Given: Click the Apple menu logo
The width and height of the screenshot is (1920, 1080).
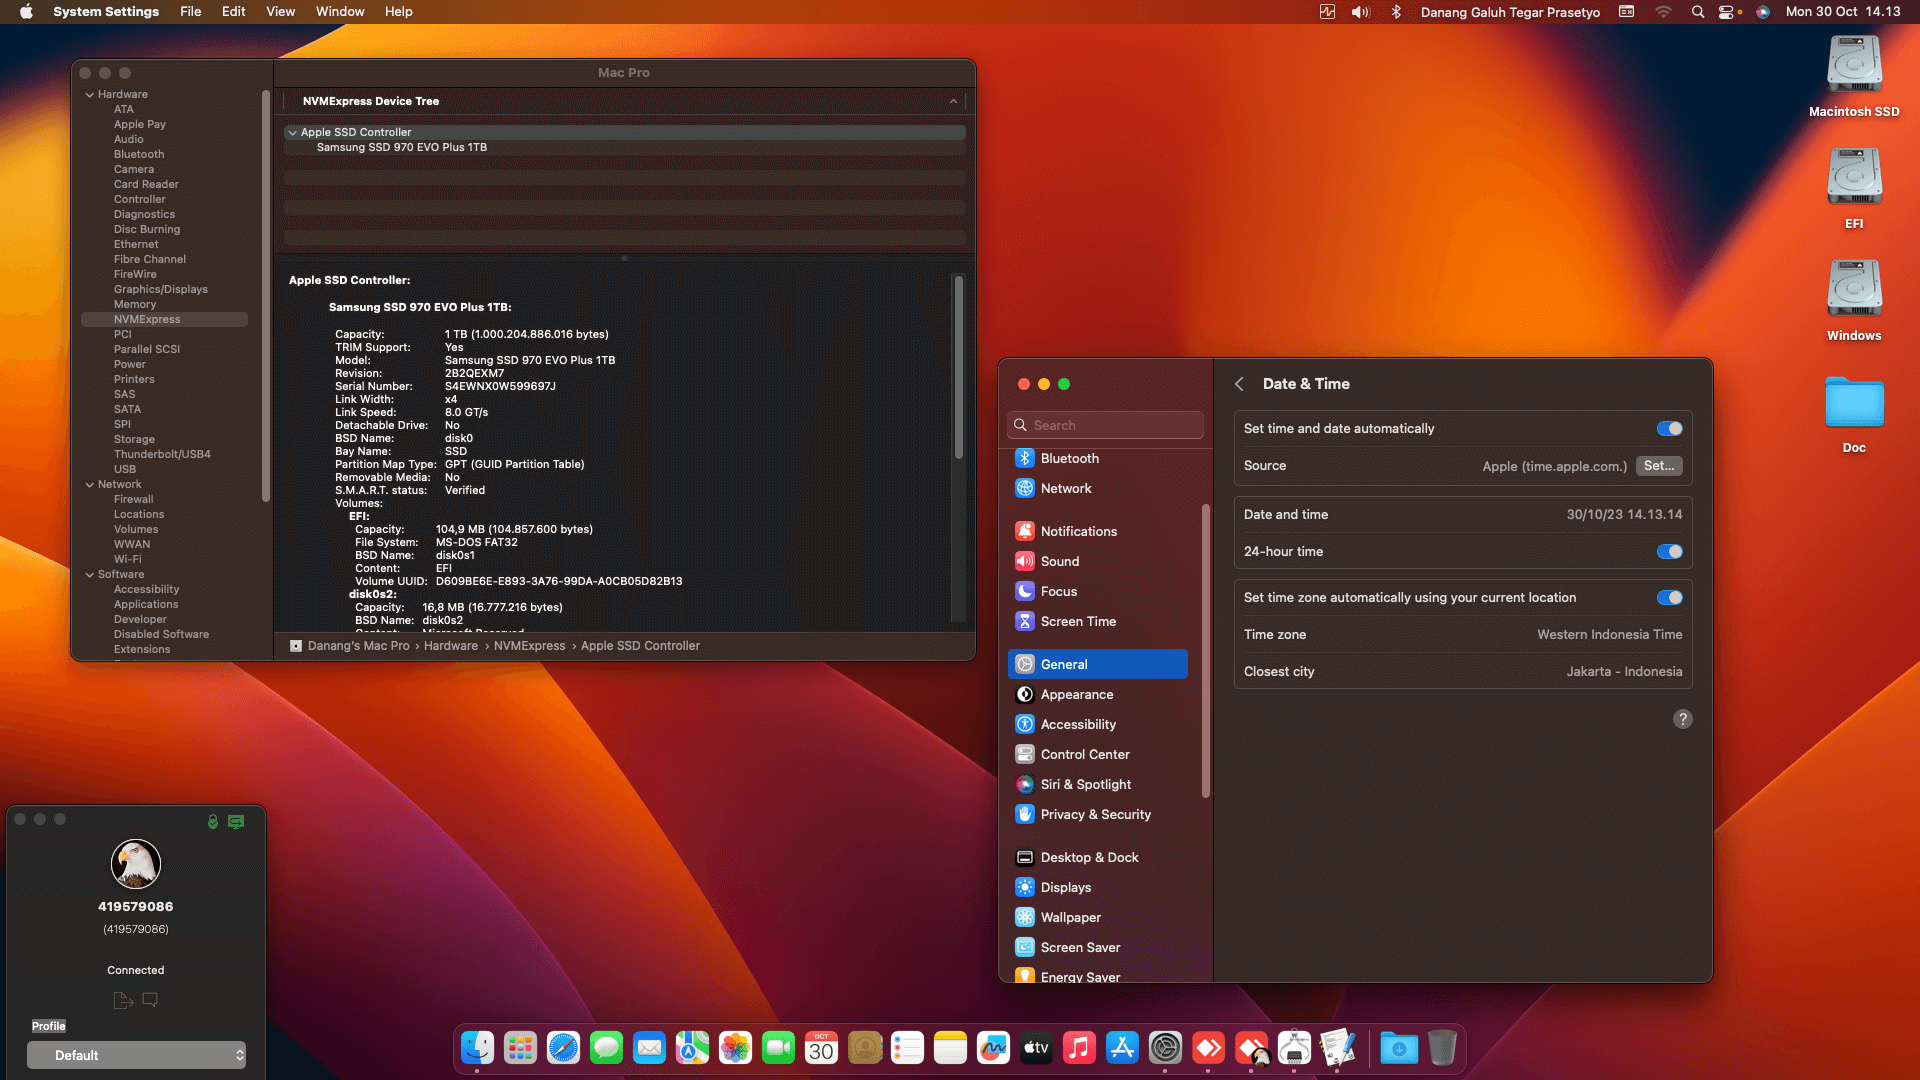Looking at the screenshot, I should pyautogui.click(x=27, y=12).
